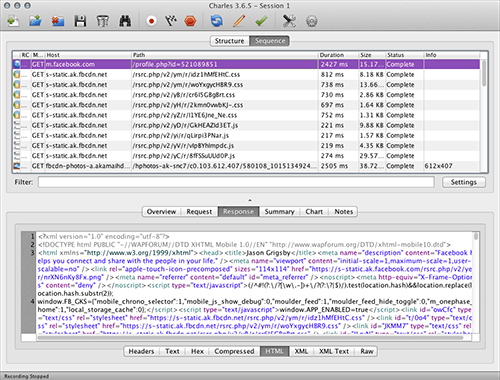Sort requests by Status column header

(405, 55)
